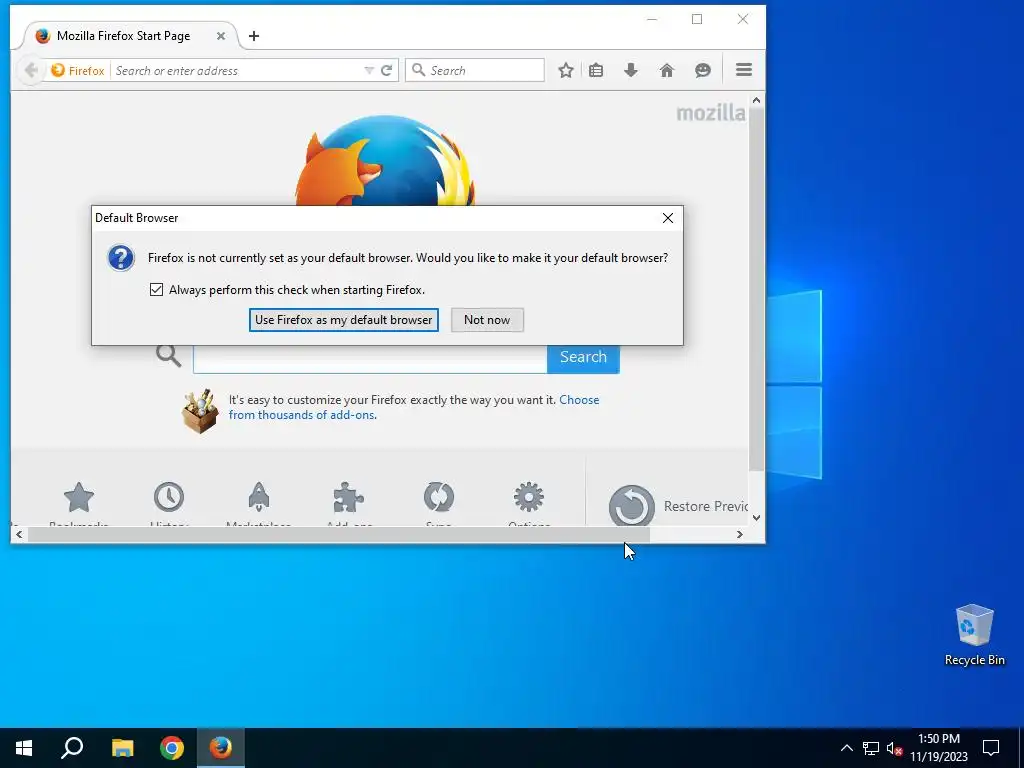Uncheck Always perform this check checkbox
Image resolution: width=1024 pixels, height=768 pixels.
[x=156, y=289]
